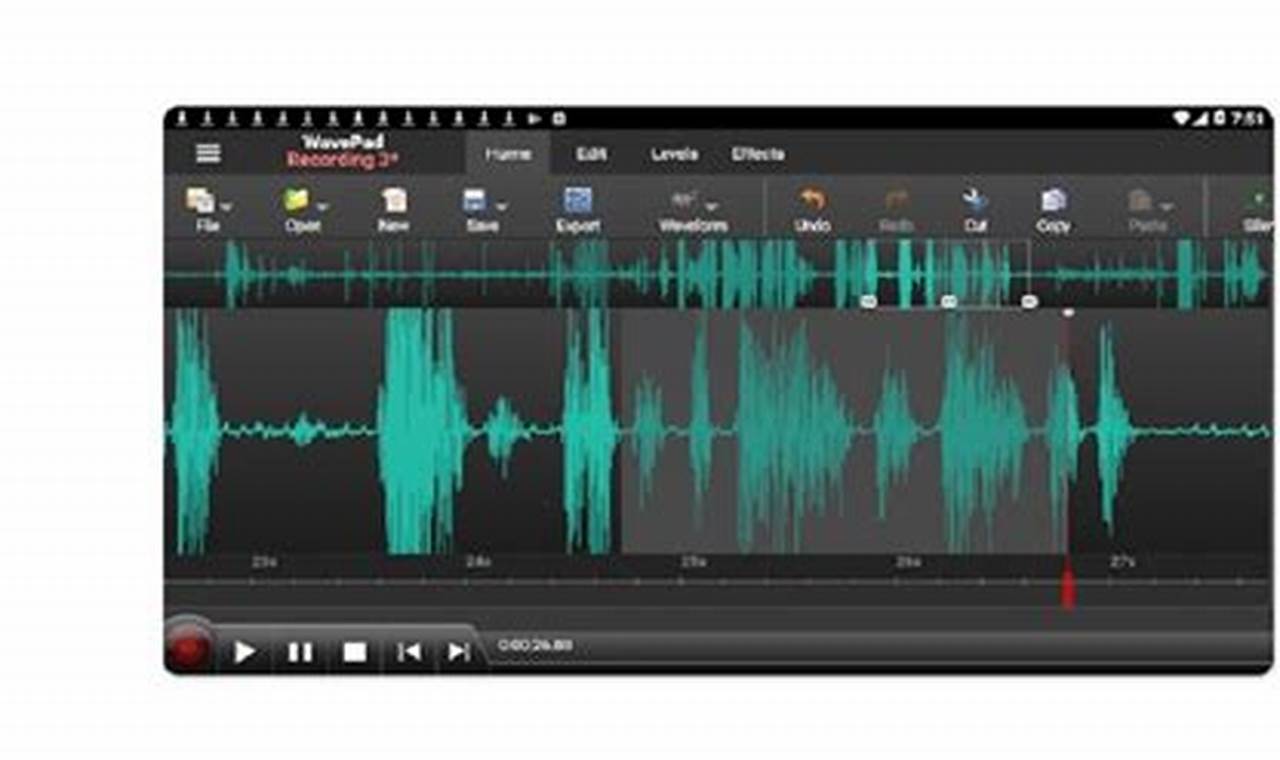Click the Paste clipboard icon

(1140, 200)
